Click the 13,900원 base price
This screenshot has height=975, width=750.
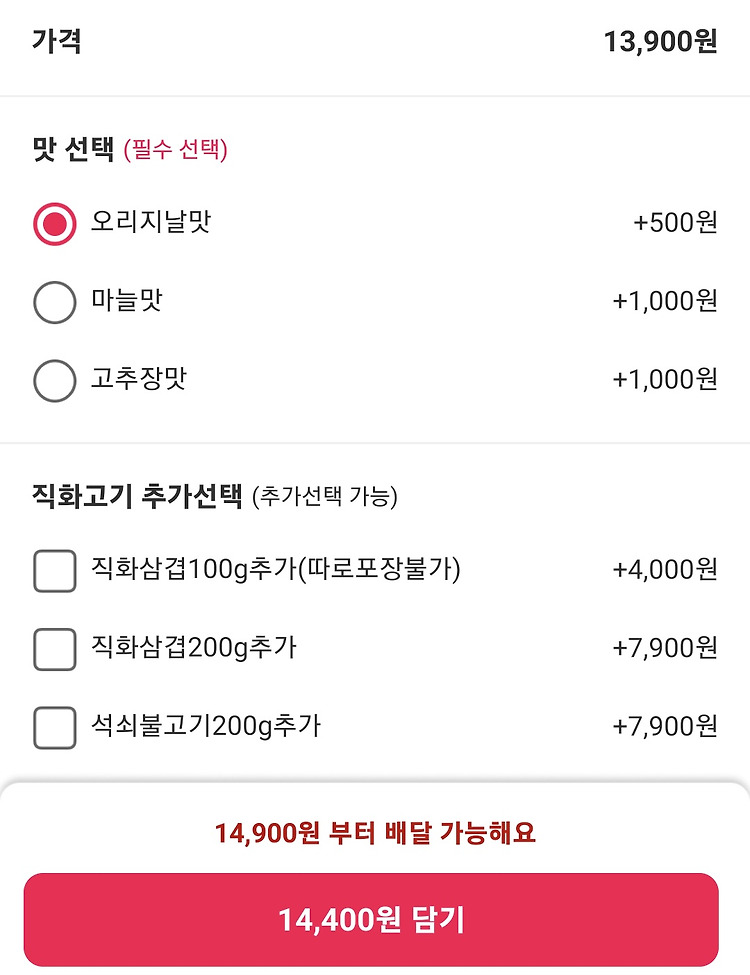coord(660,42)
